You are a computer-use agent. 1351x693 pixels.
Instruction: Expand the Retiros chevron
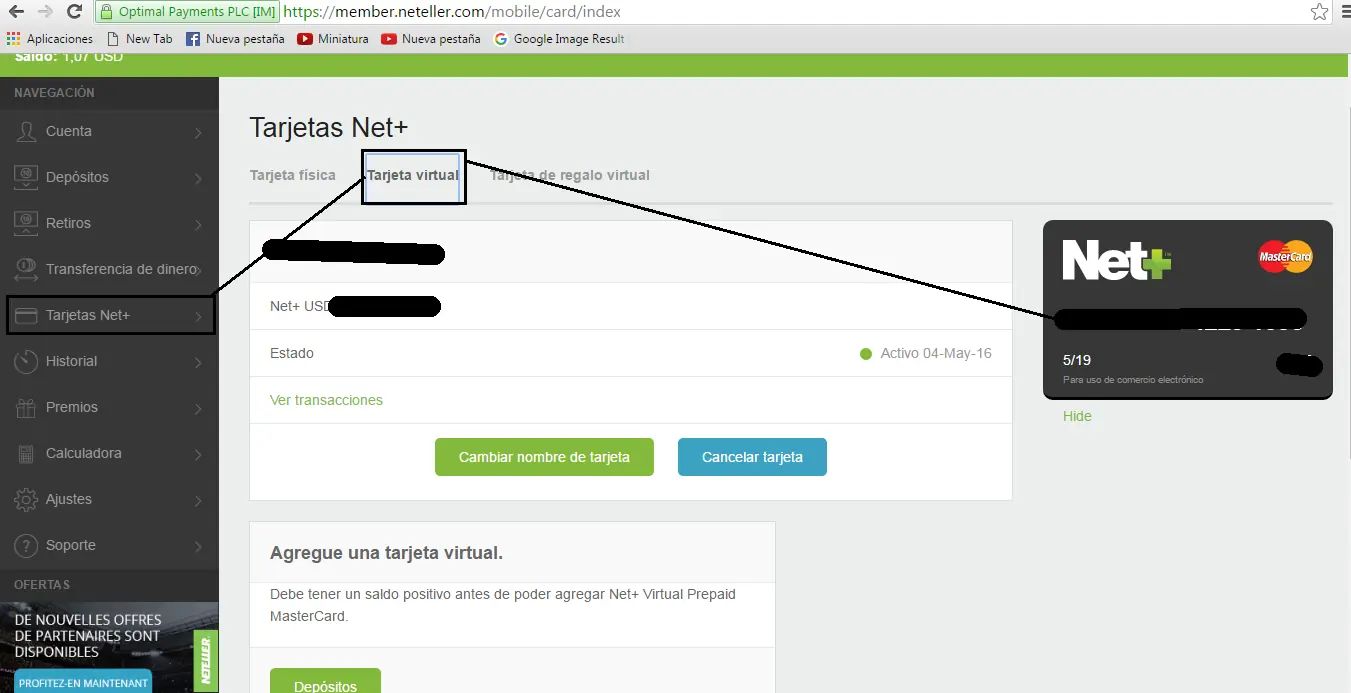point(198,225)
